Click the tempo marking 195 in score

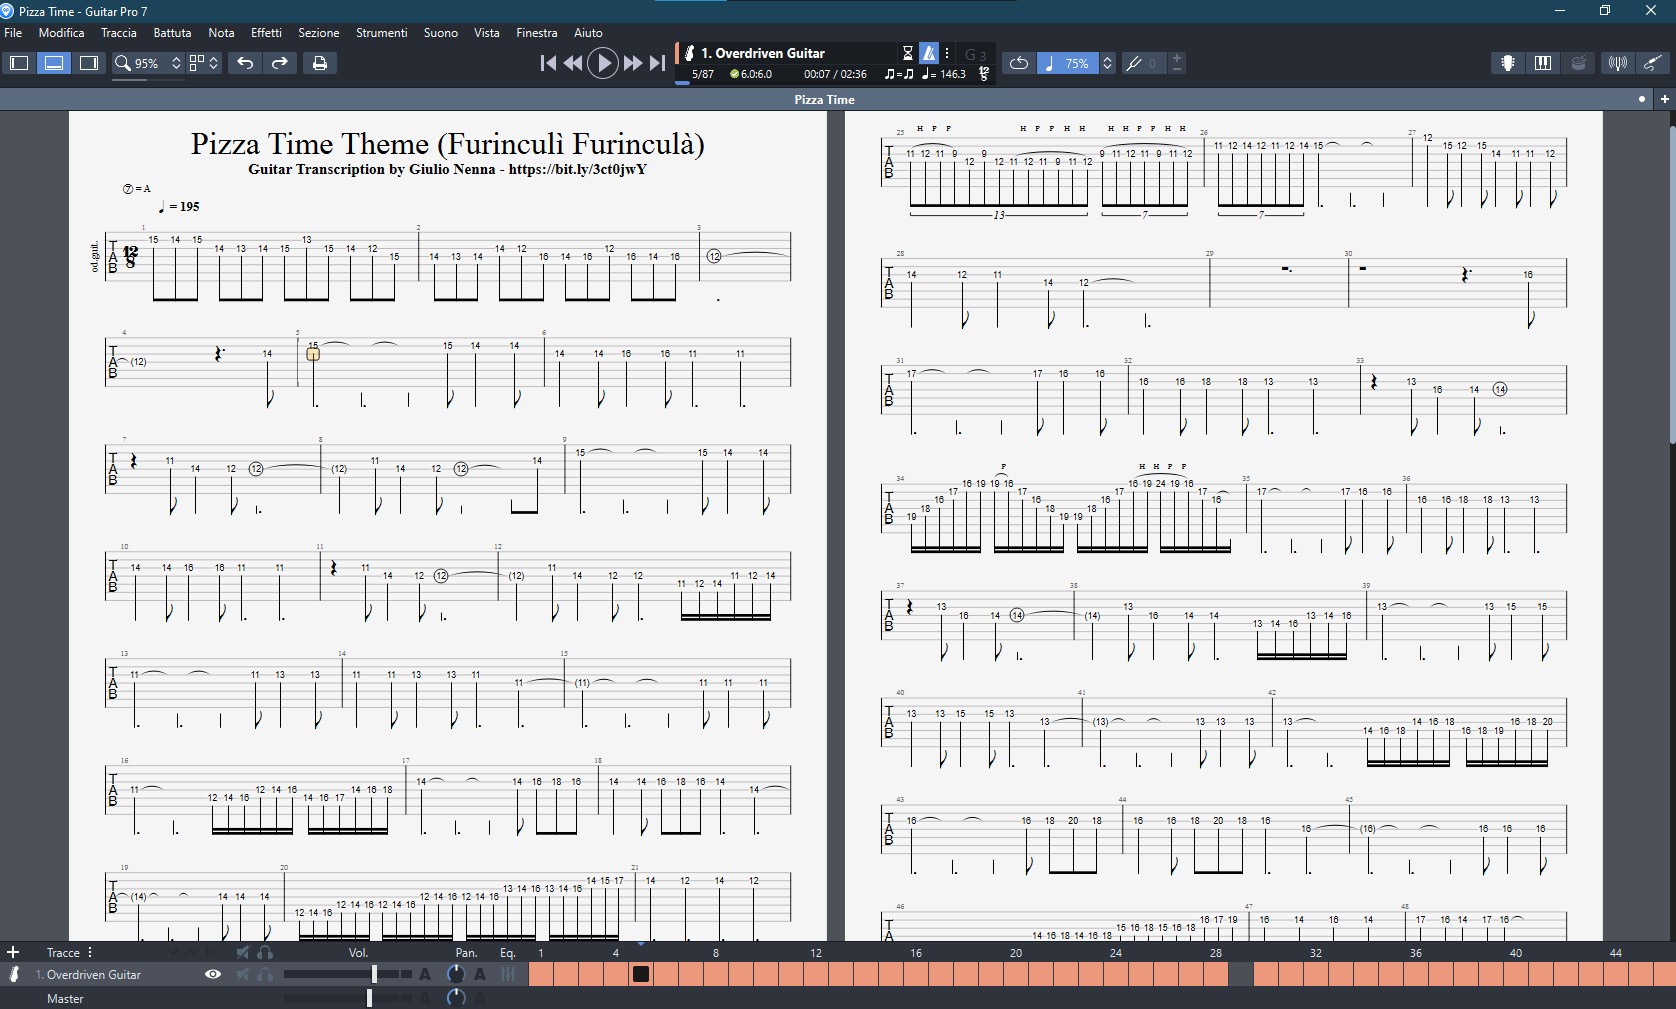[x=179, y=207]
